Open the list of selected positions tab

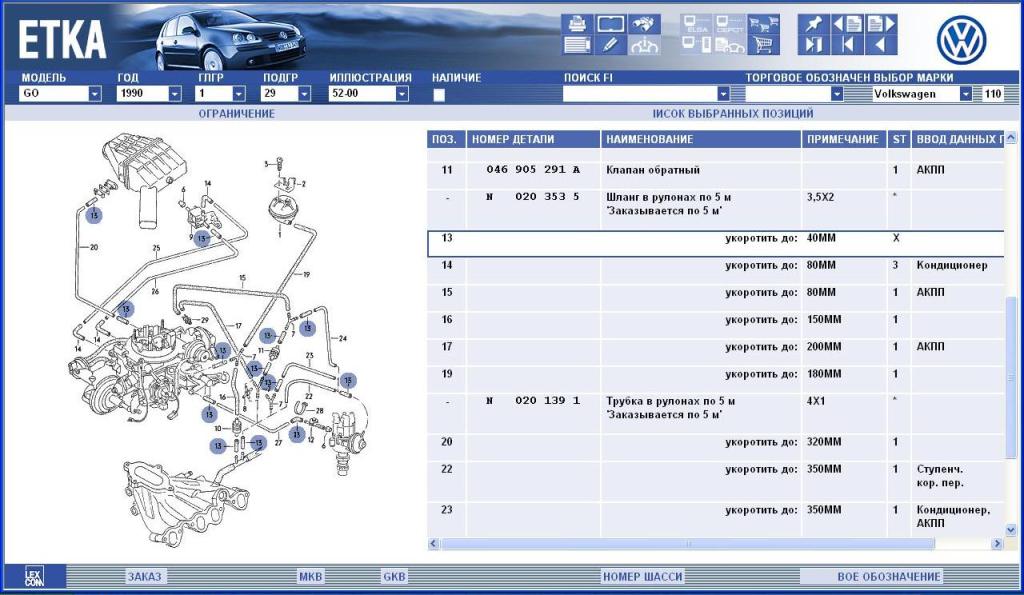[733, 114]
